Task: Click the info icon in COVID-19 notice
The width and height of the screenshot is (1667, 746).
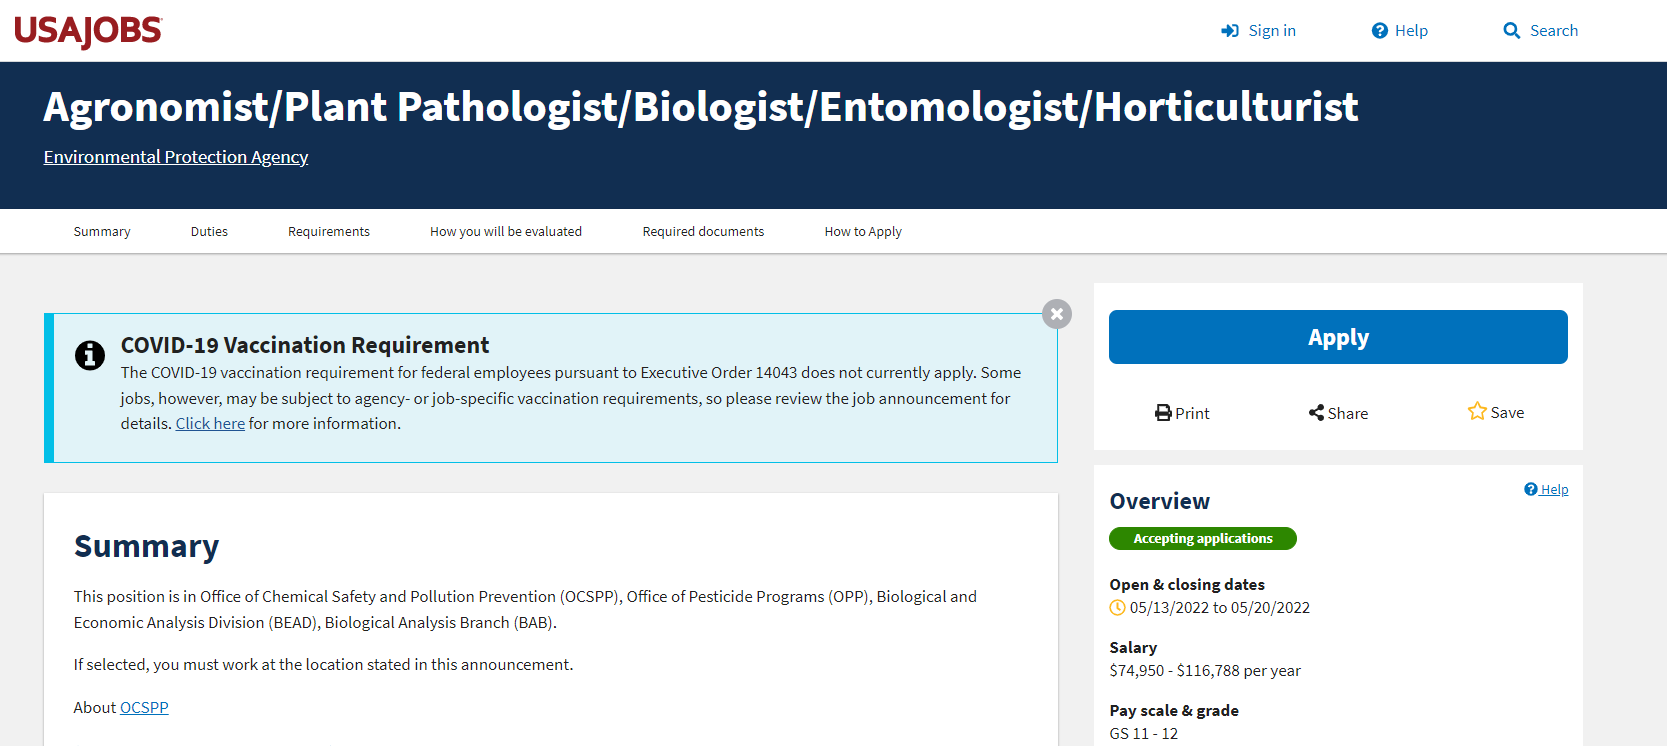Action: 90,355
